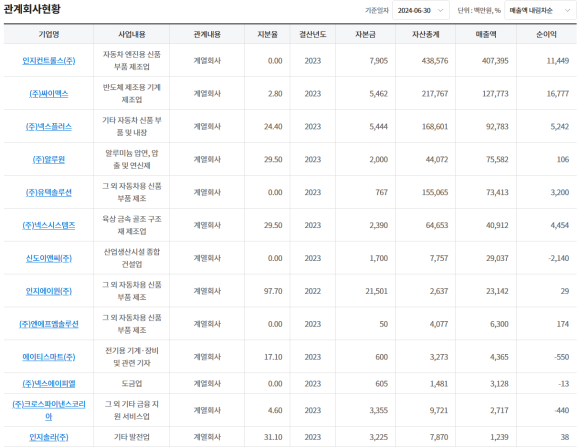Viewport: 580px width, 447px height.
Task: Open the 인지에이원(주) company link
Action: pos(49,291)
